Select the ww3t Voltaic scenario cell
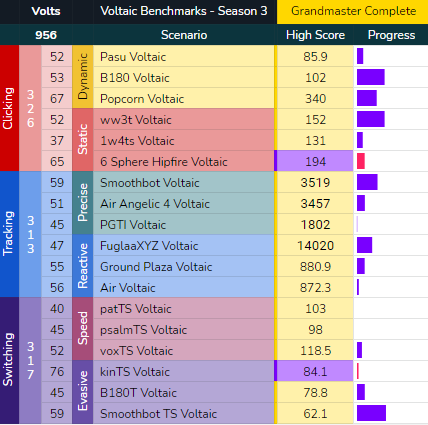428x425 pixels. [184, 120]
